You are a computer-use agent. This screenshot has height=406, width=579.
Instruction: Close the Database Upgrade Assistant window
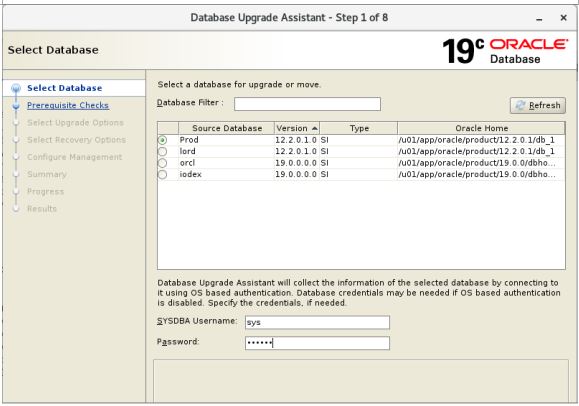[563, 17]
